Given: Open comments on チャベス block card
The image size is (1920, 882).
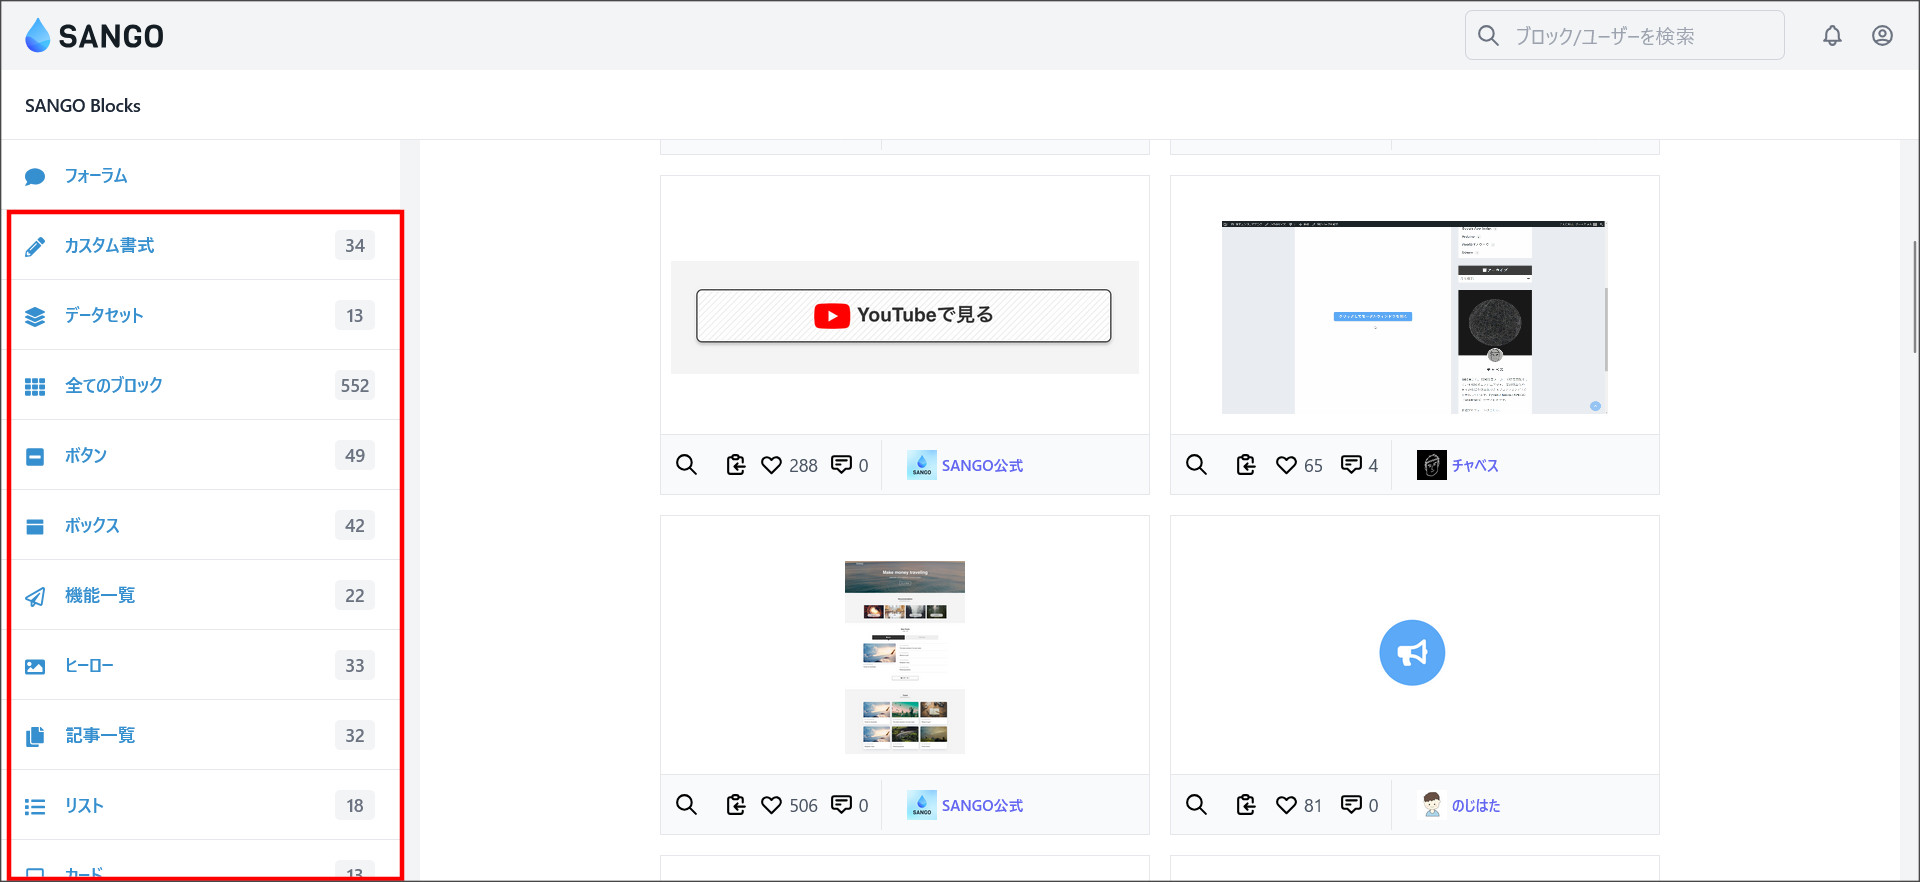Looking at the screenshot, I should tap(1351, 465).
